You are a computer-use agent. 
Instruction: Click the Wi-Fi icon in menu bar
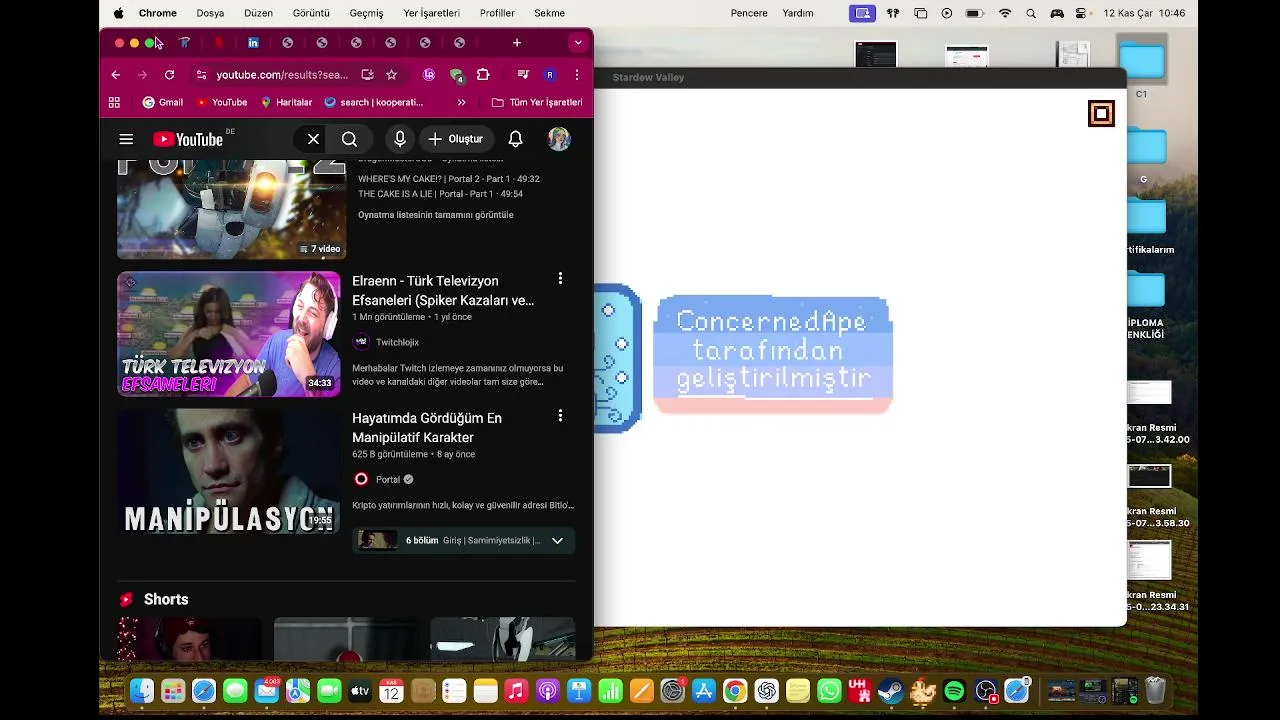1005,13
